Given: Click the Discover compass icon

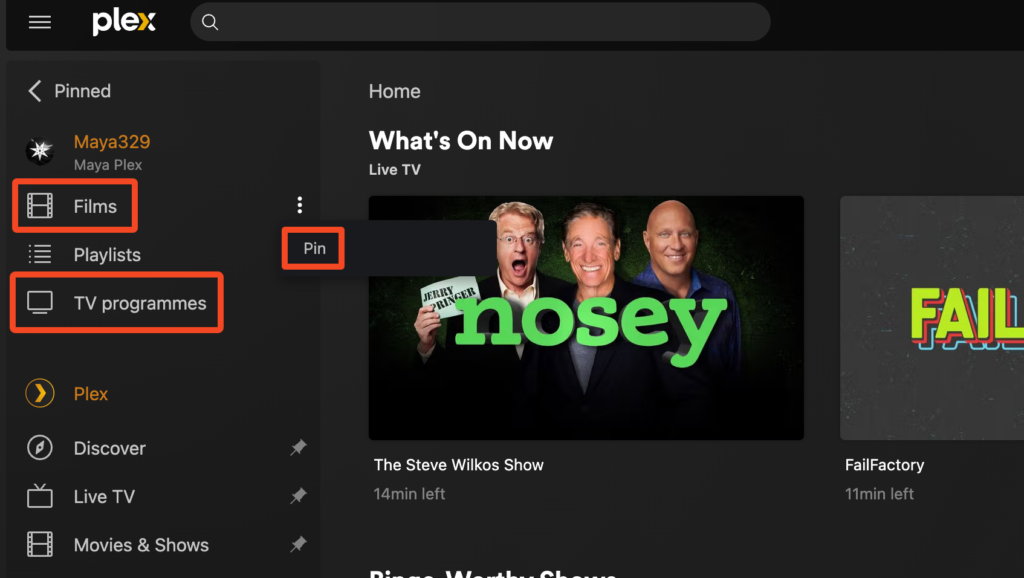Looking at the screenshot, I should coord(40,448).
